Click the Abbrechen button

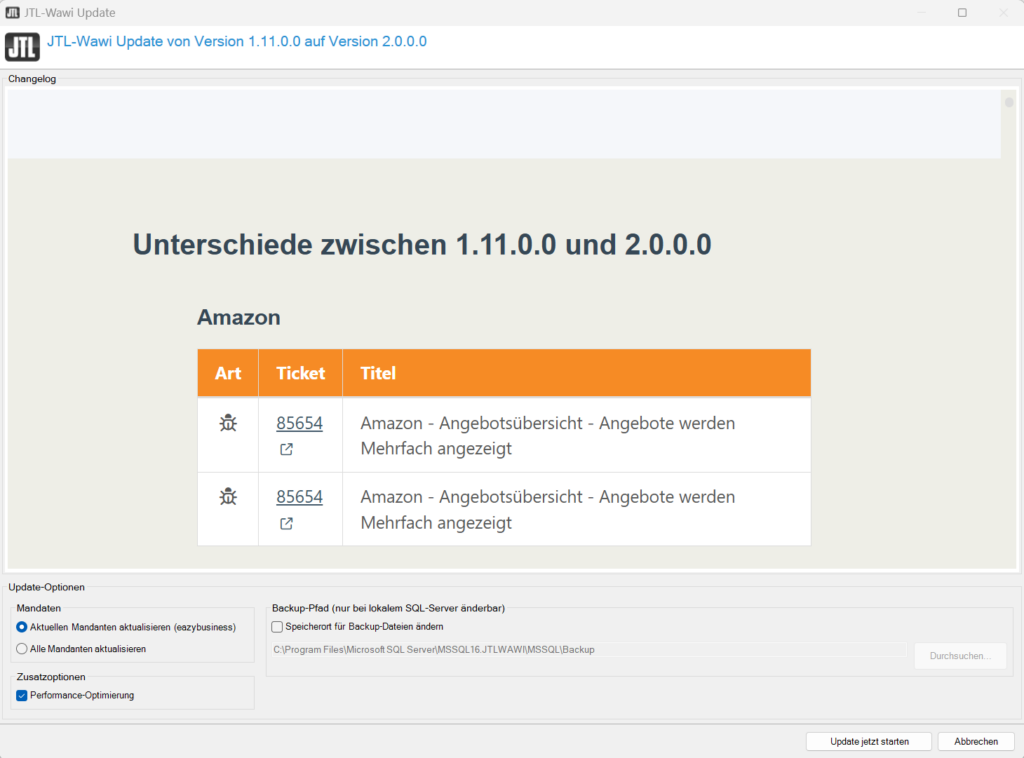(976, 742)
